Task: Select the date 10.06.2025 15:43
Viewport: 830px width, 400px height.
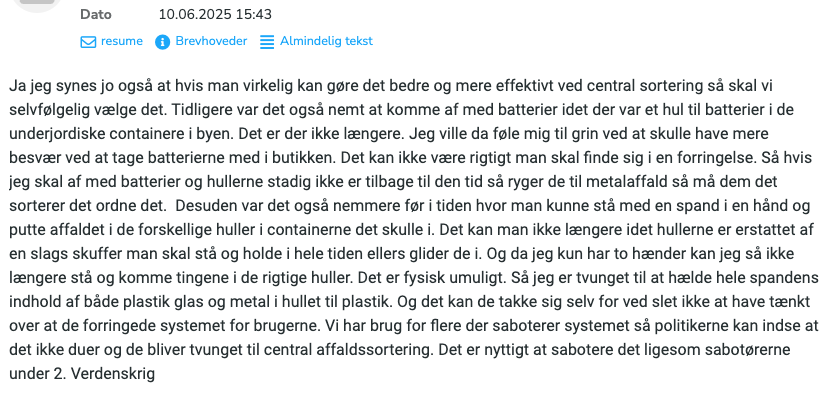Action: (x=215, y=14)
